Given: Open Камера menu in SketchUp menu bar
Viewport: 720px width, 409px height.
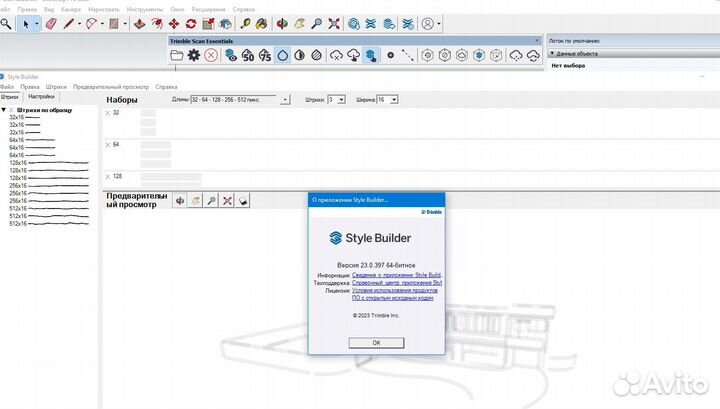Looking at the screenshot, I should pos(71,9).
